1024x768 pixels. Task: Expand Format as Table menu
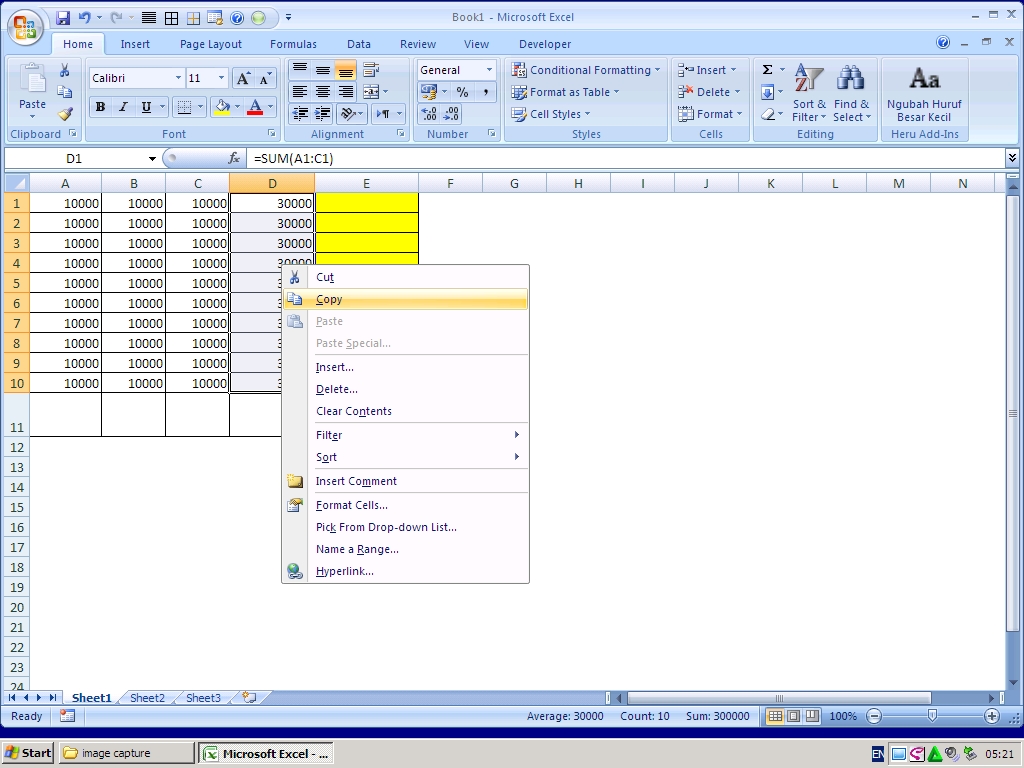(x=565, y=92)
